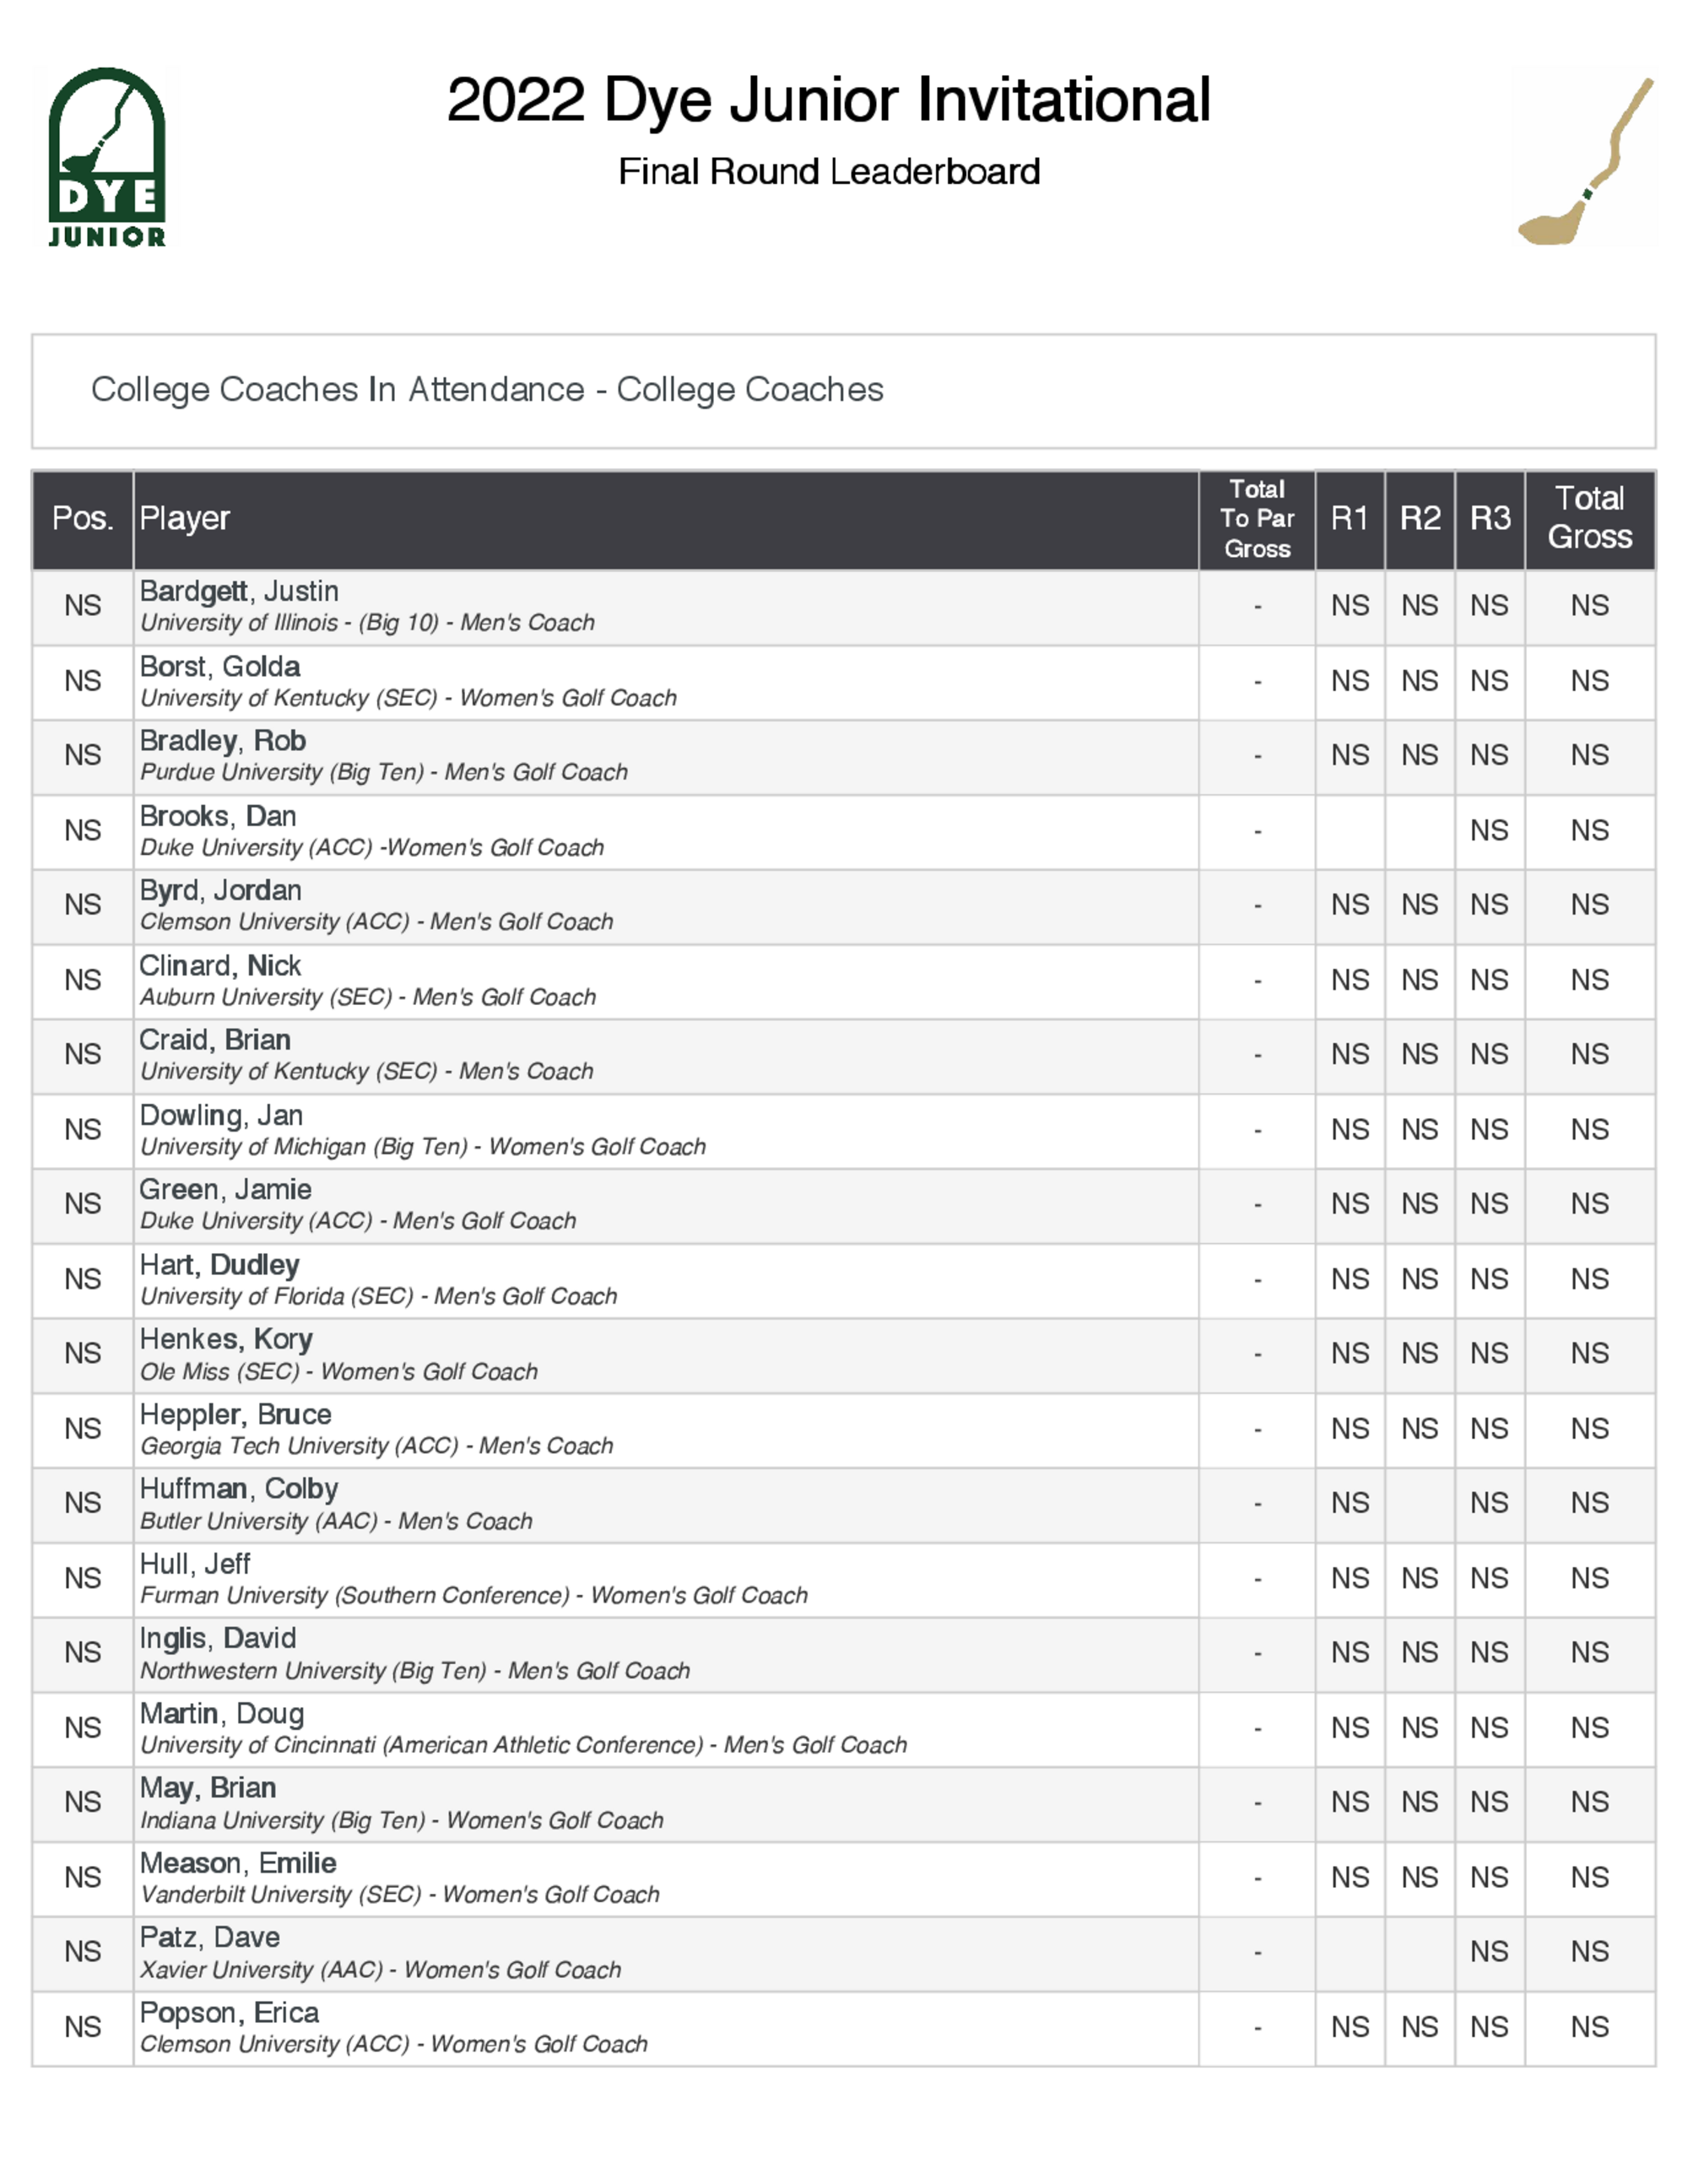Screen dimensions: 1688x2184
Task: Open player Bardgett, Justin
Action: 239,591
